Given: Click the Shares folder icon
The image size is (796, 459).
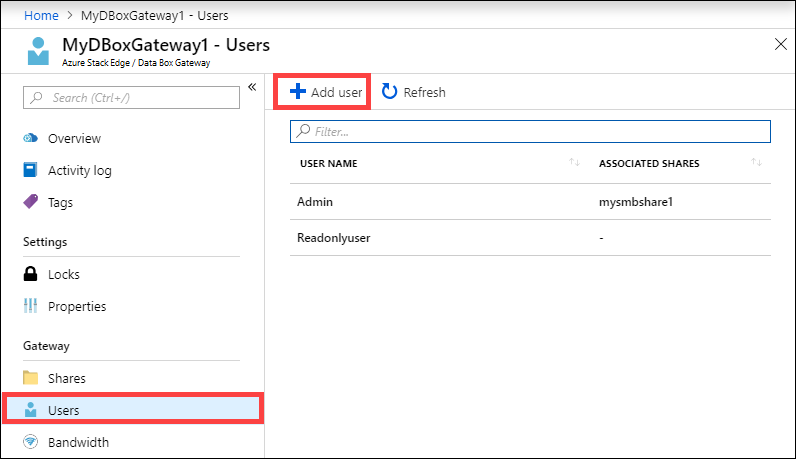Looking at the screenshot, I should coord(30,378).
